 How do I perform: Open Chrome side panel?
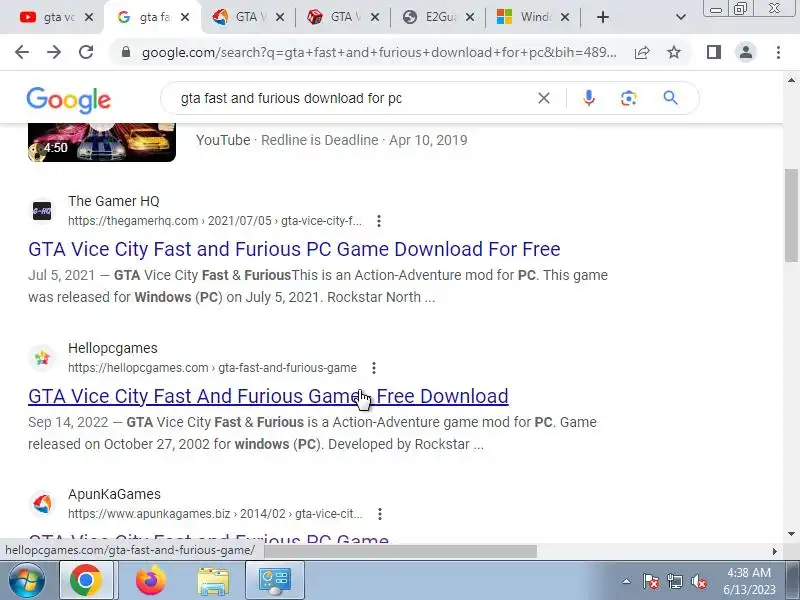(714, 52)
